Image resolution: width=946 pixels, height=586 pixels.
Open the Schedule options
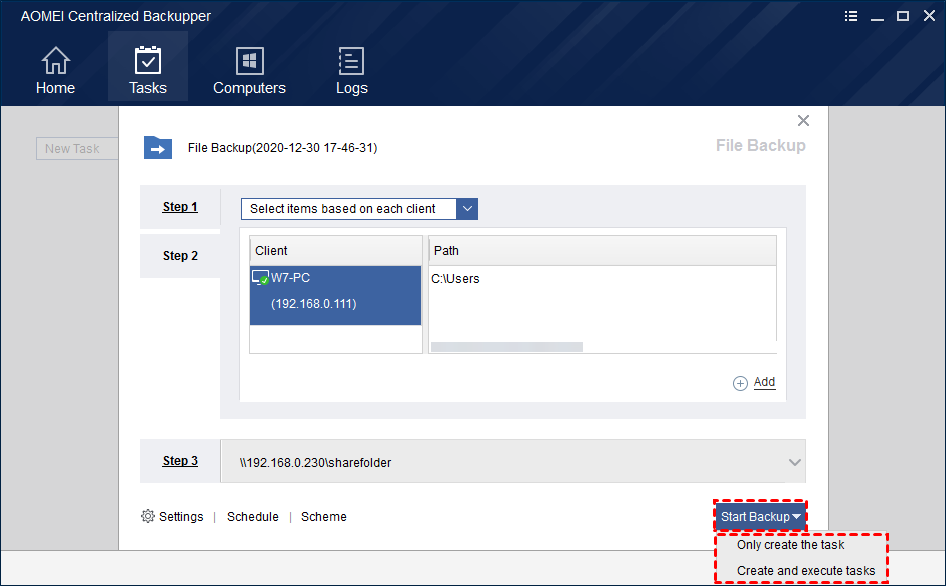(253, 517)
